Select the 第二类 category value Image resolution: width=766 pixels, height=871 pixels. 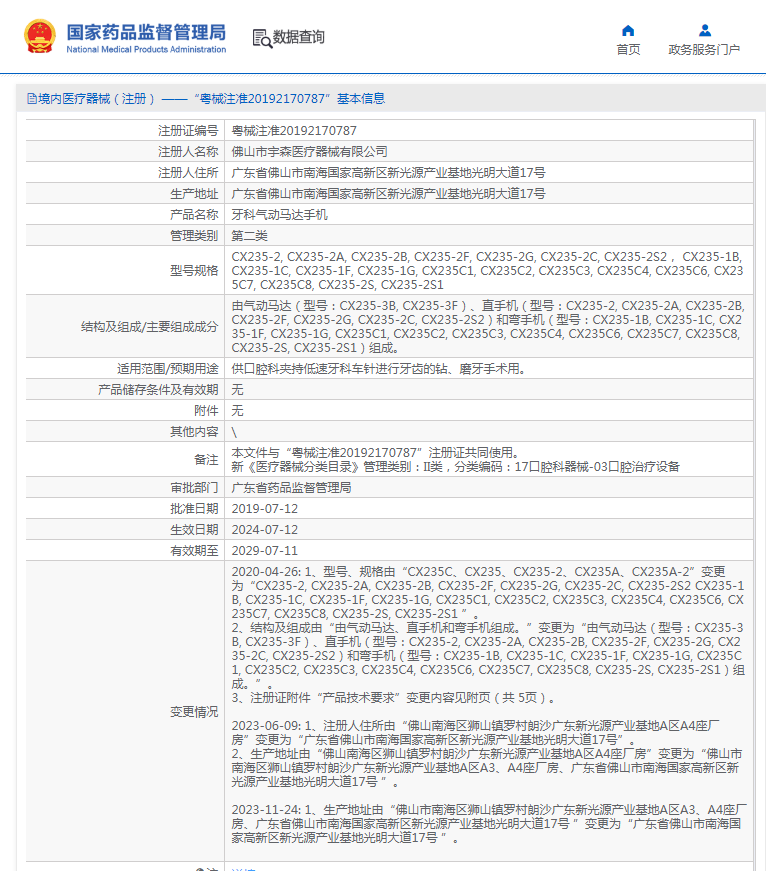coord(249,236)
